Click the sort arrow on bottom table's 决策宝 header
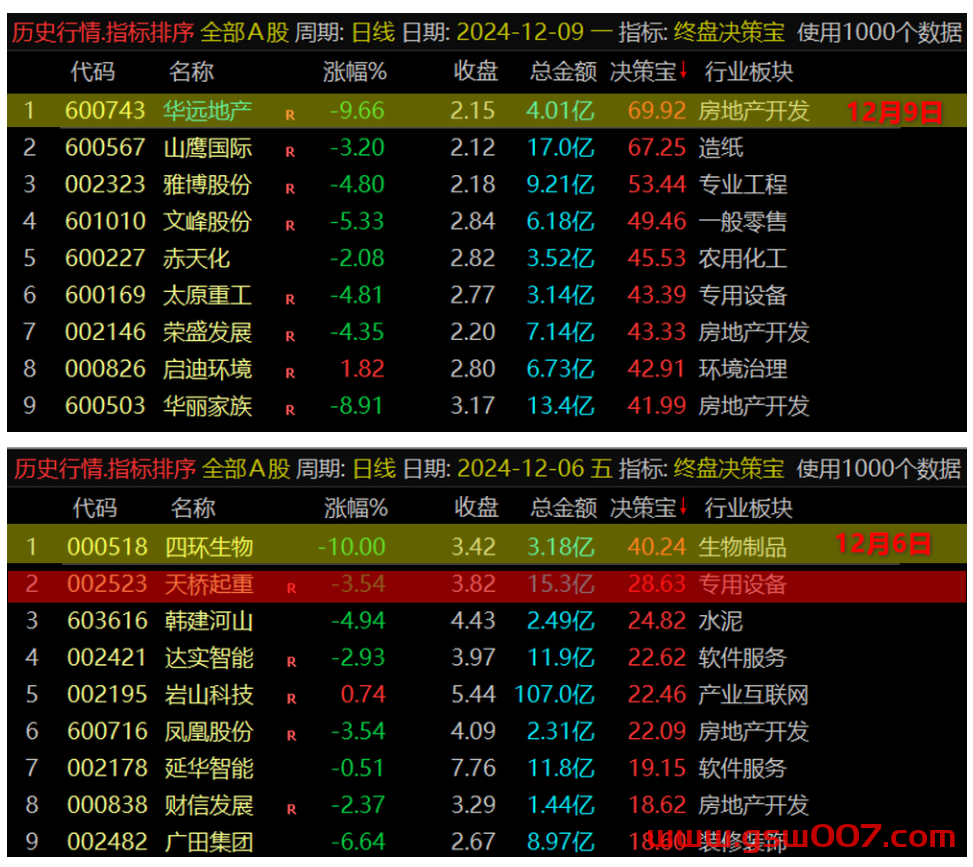 [683, 507]
